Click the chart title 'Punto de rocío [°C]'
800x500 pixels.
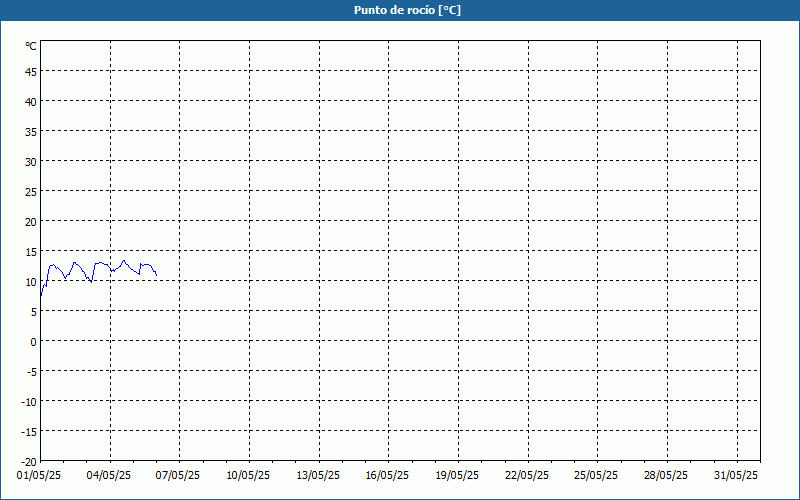click(407, 10)
